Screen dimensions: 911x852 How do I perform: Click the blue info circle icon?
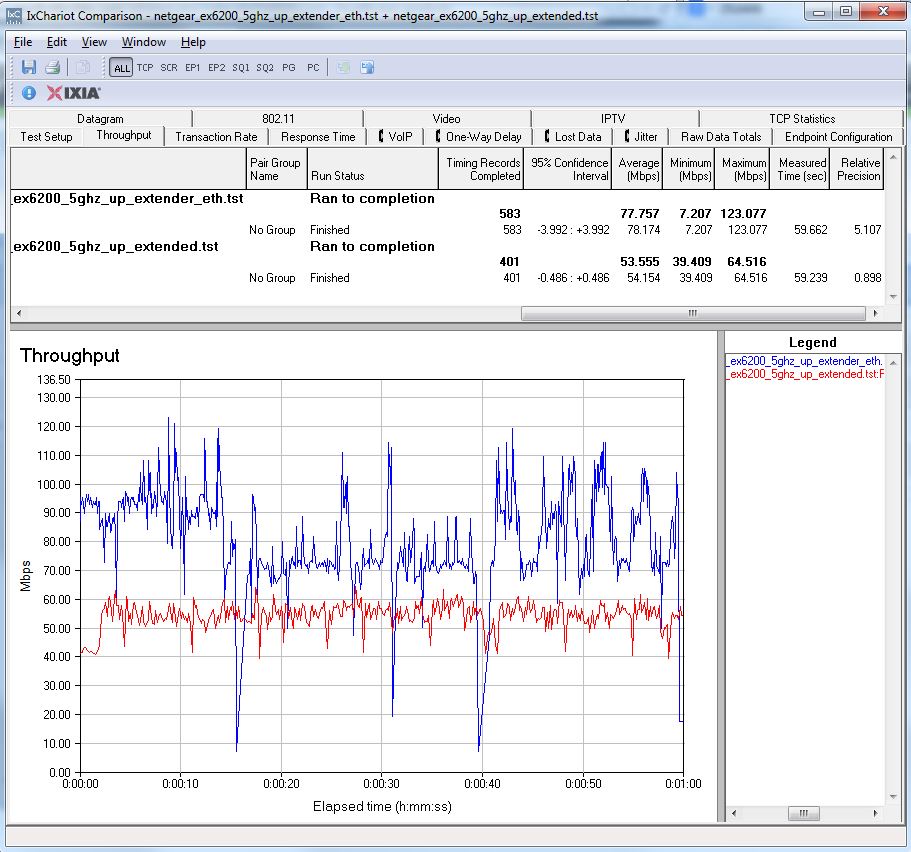pyautogui.click(x=28, y=93)
